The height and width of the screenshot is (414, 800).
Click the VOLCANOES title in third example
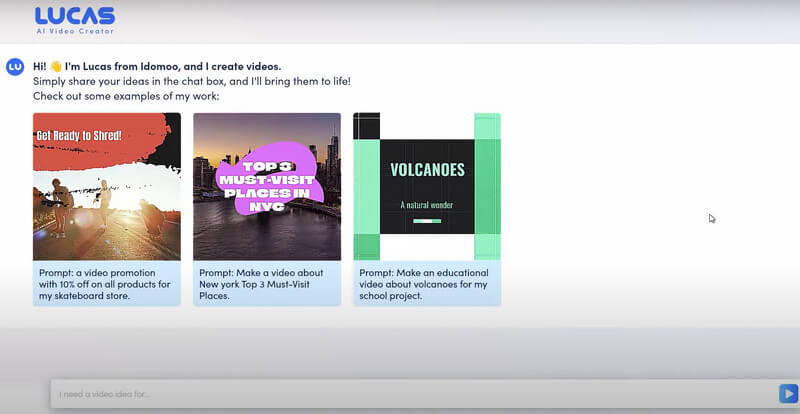pyautogui.click(x=427, y=170)
